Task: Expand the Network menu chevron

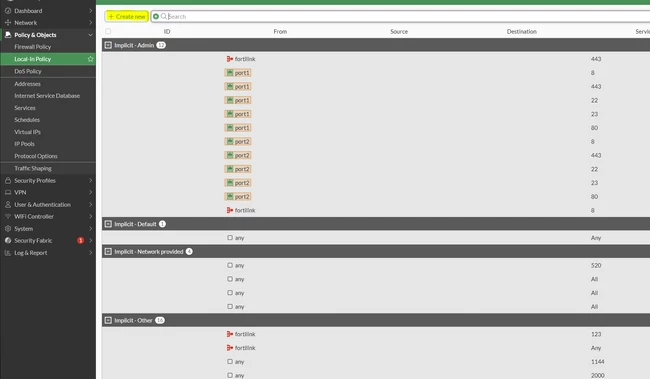Action: [x=90, y=23]
